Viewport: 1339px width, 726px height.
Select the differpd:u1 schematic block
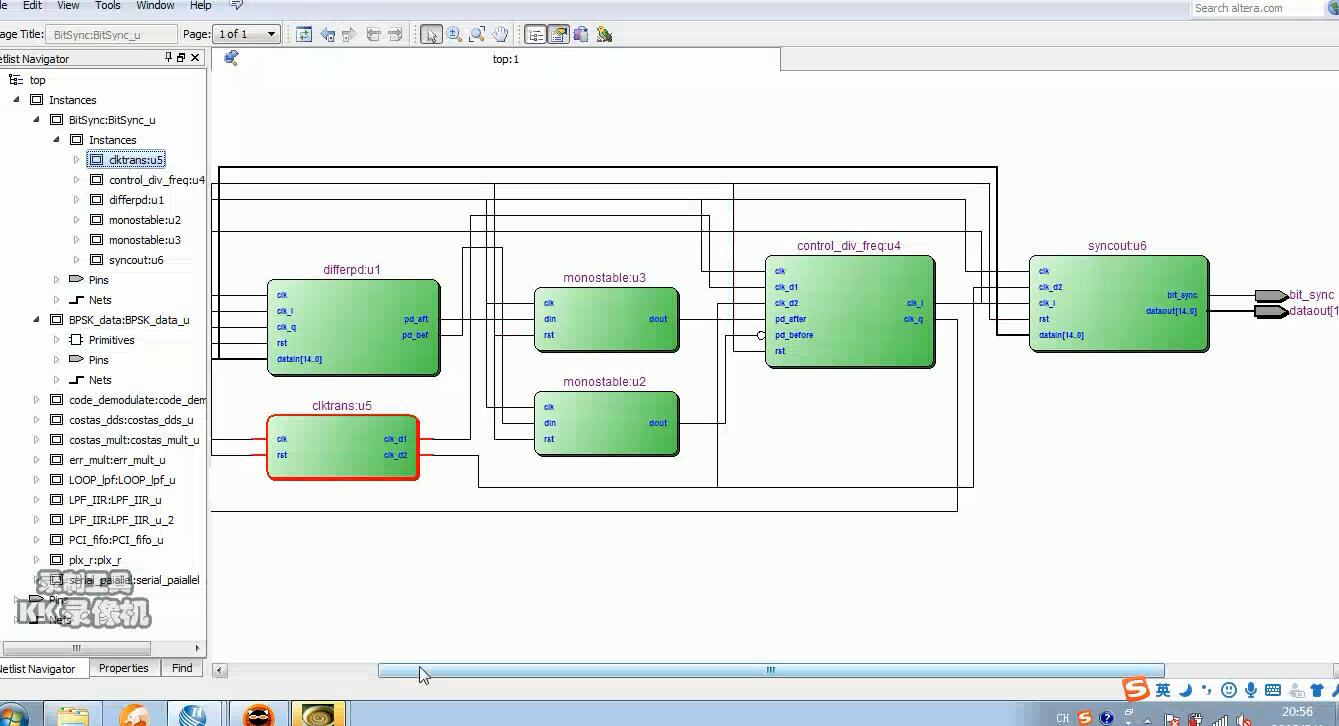(353, 327)
